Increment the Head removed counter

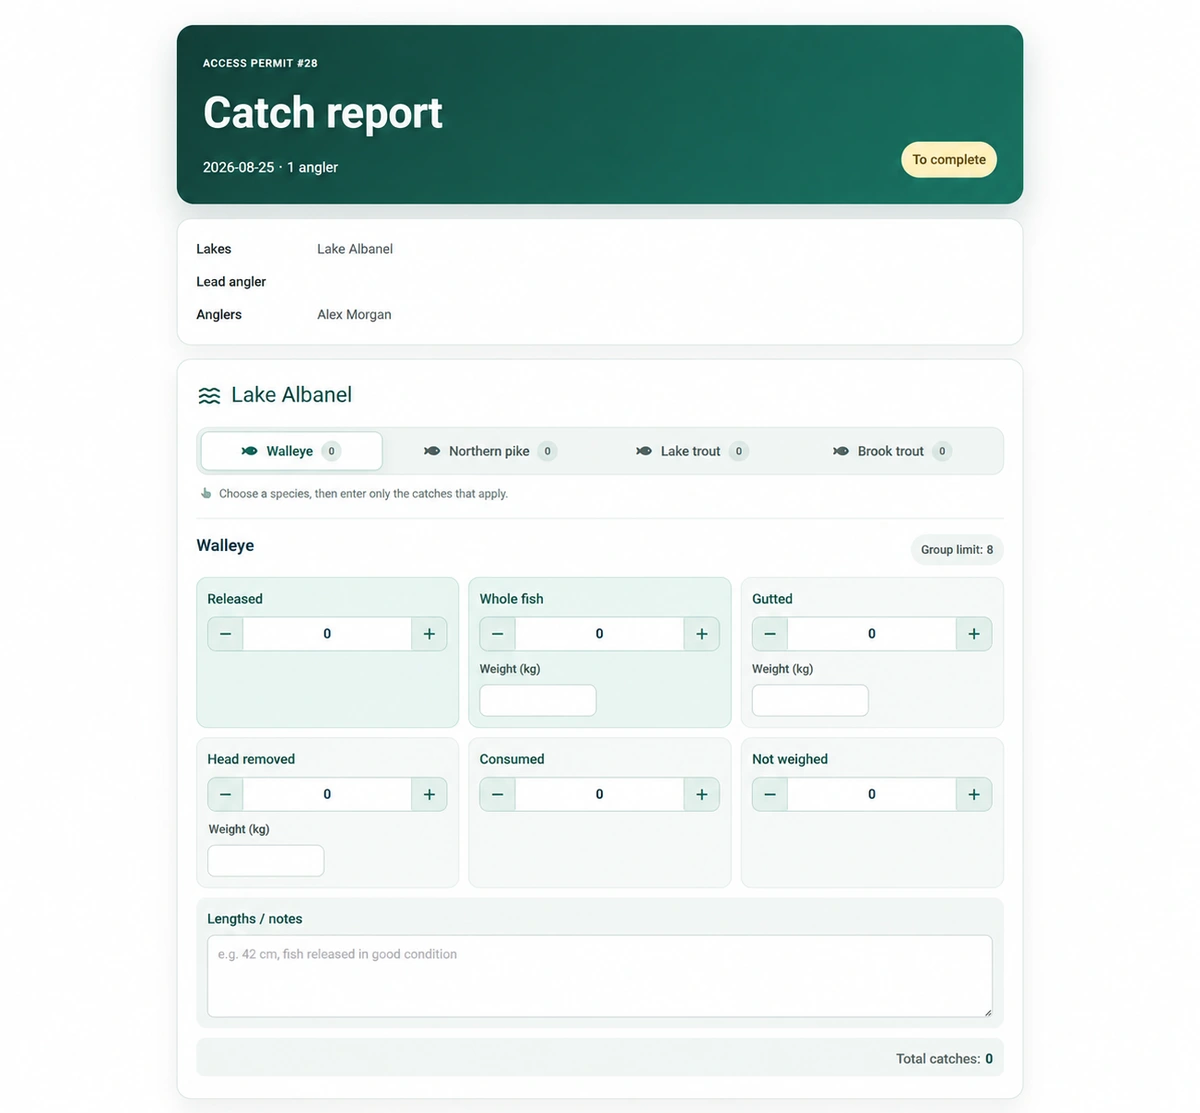pyautogui.click(x=429, y=794)
